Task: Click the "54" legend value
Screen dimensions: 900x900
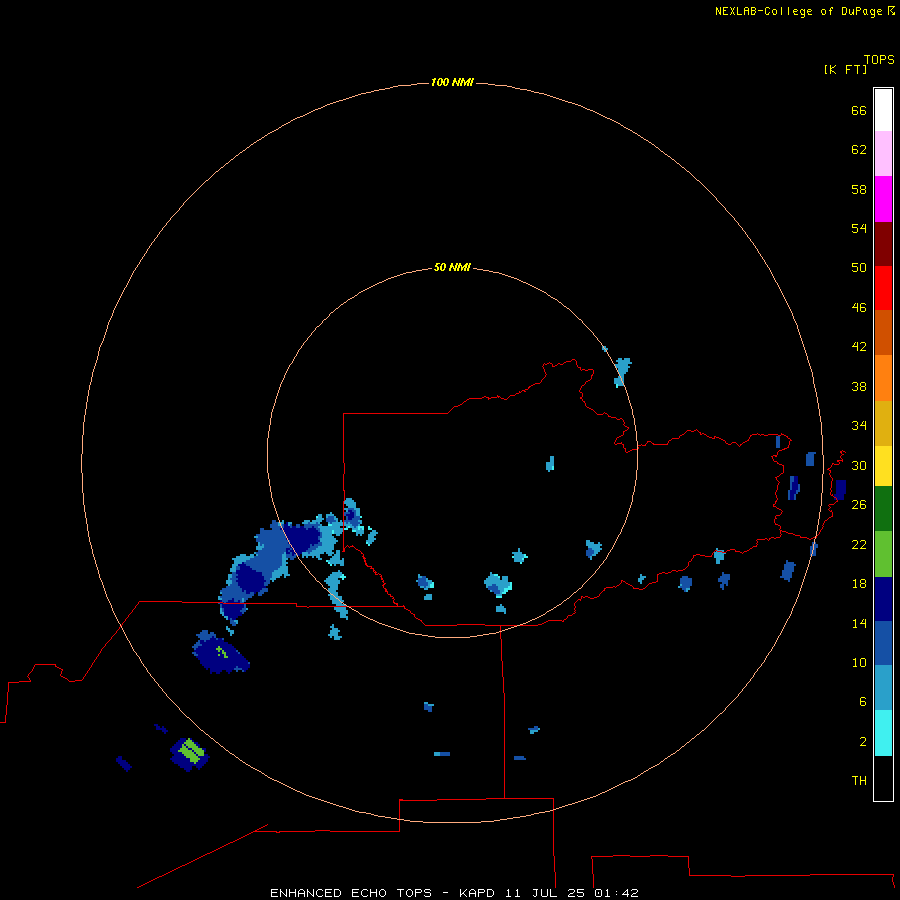Action: point(859,228)
